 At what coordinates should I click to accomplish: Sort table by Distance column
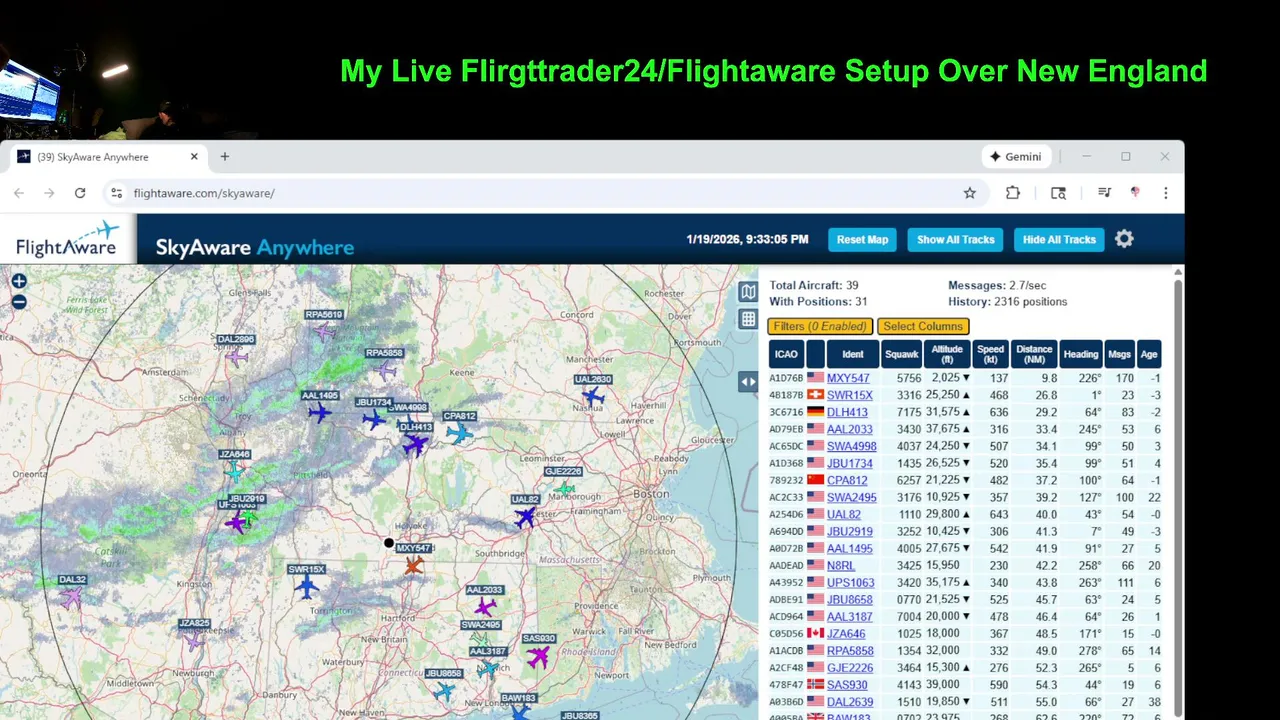[x=1034, y=354]
